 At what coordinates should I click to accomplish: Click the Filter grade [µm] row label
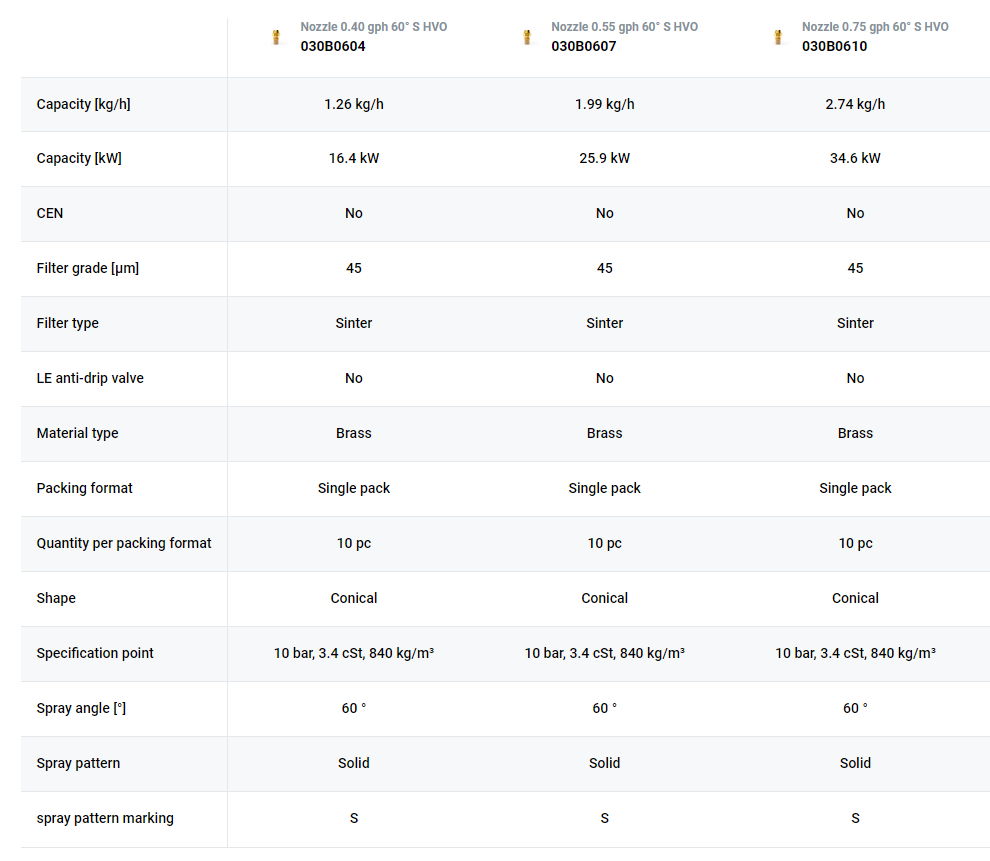tap(88, 268)
